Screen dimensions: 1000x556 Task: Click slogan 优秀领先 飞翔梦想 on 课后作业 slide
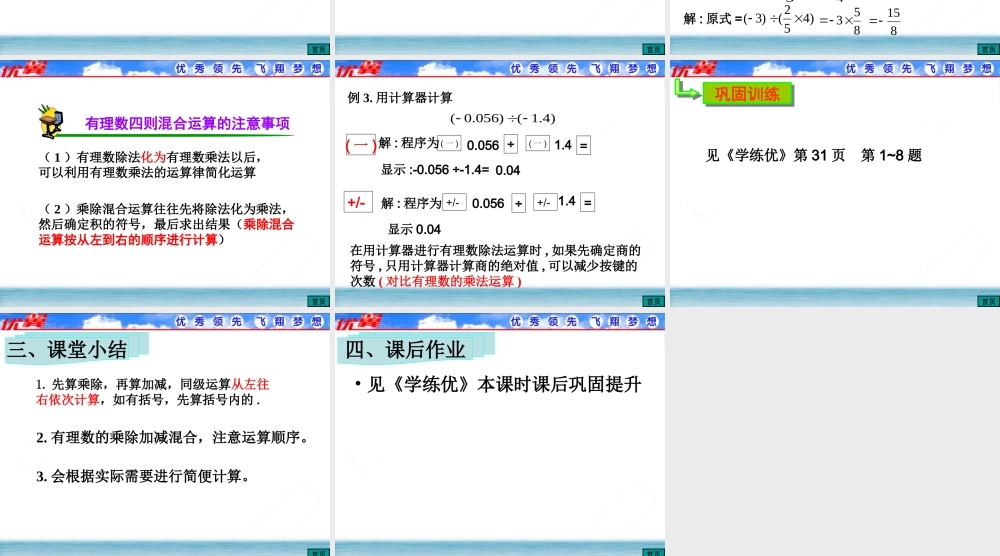[x=584, y=321]
